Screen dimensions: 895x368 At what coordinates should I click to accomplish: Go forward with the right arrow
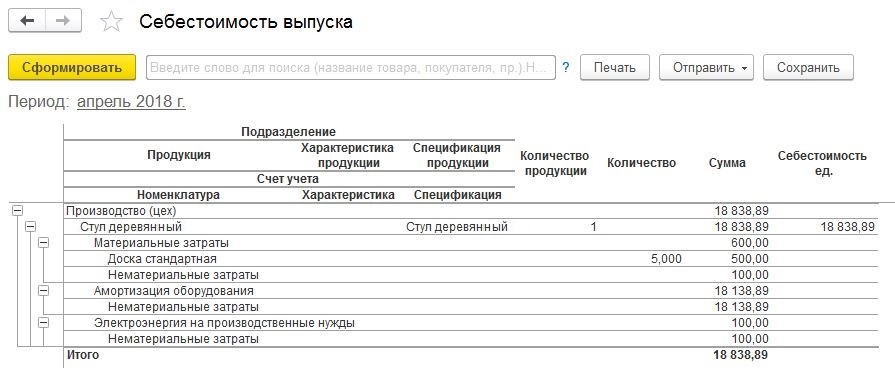pyautogui.click(x=63, y=21)
